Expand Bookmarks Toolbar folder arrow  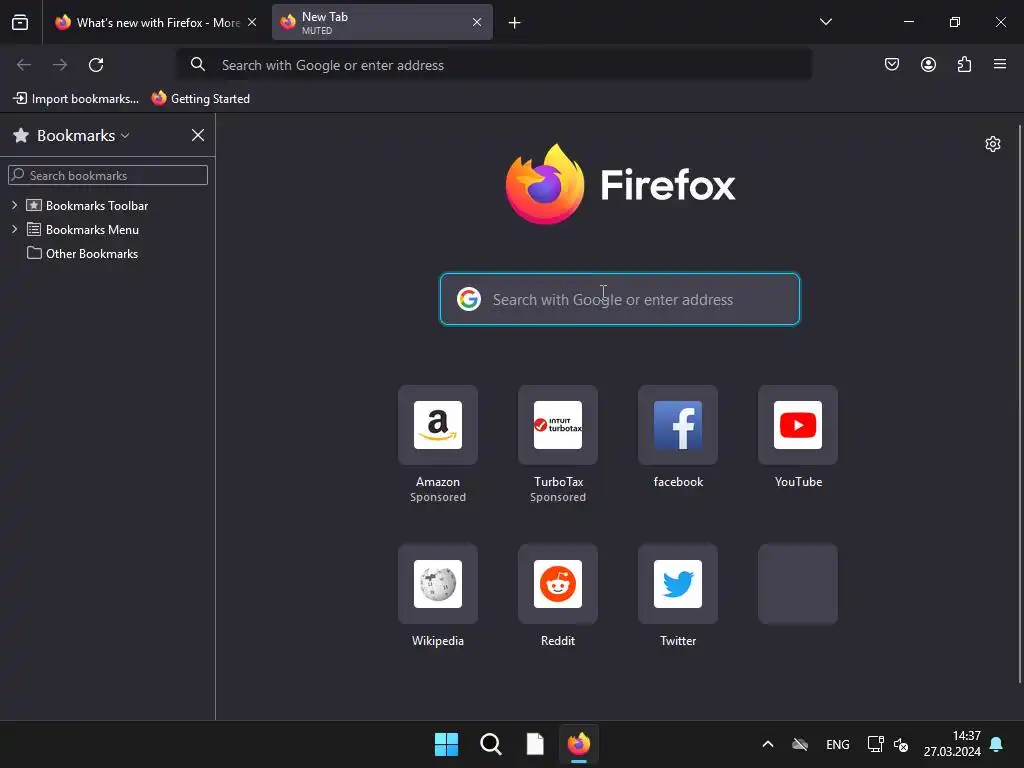(14, 205)
